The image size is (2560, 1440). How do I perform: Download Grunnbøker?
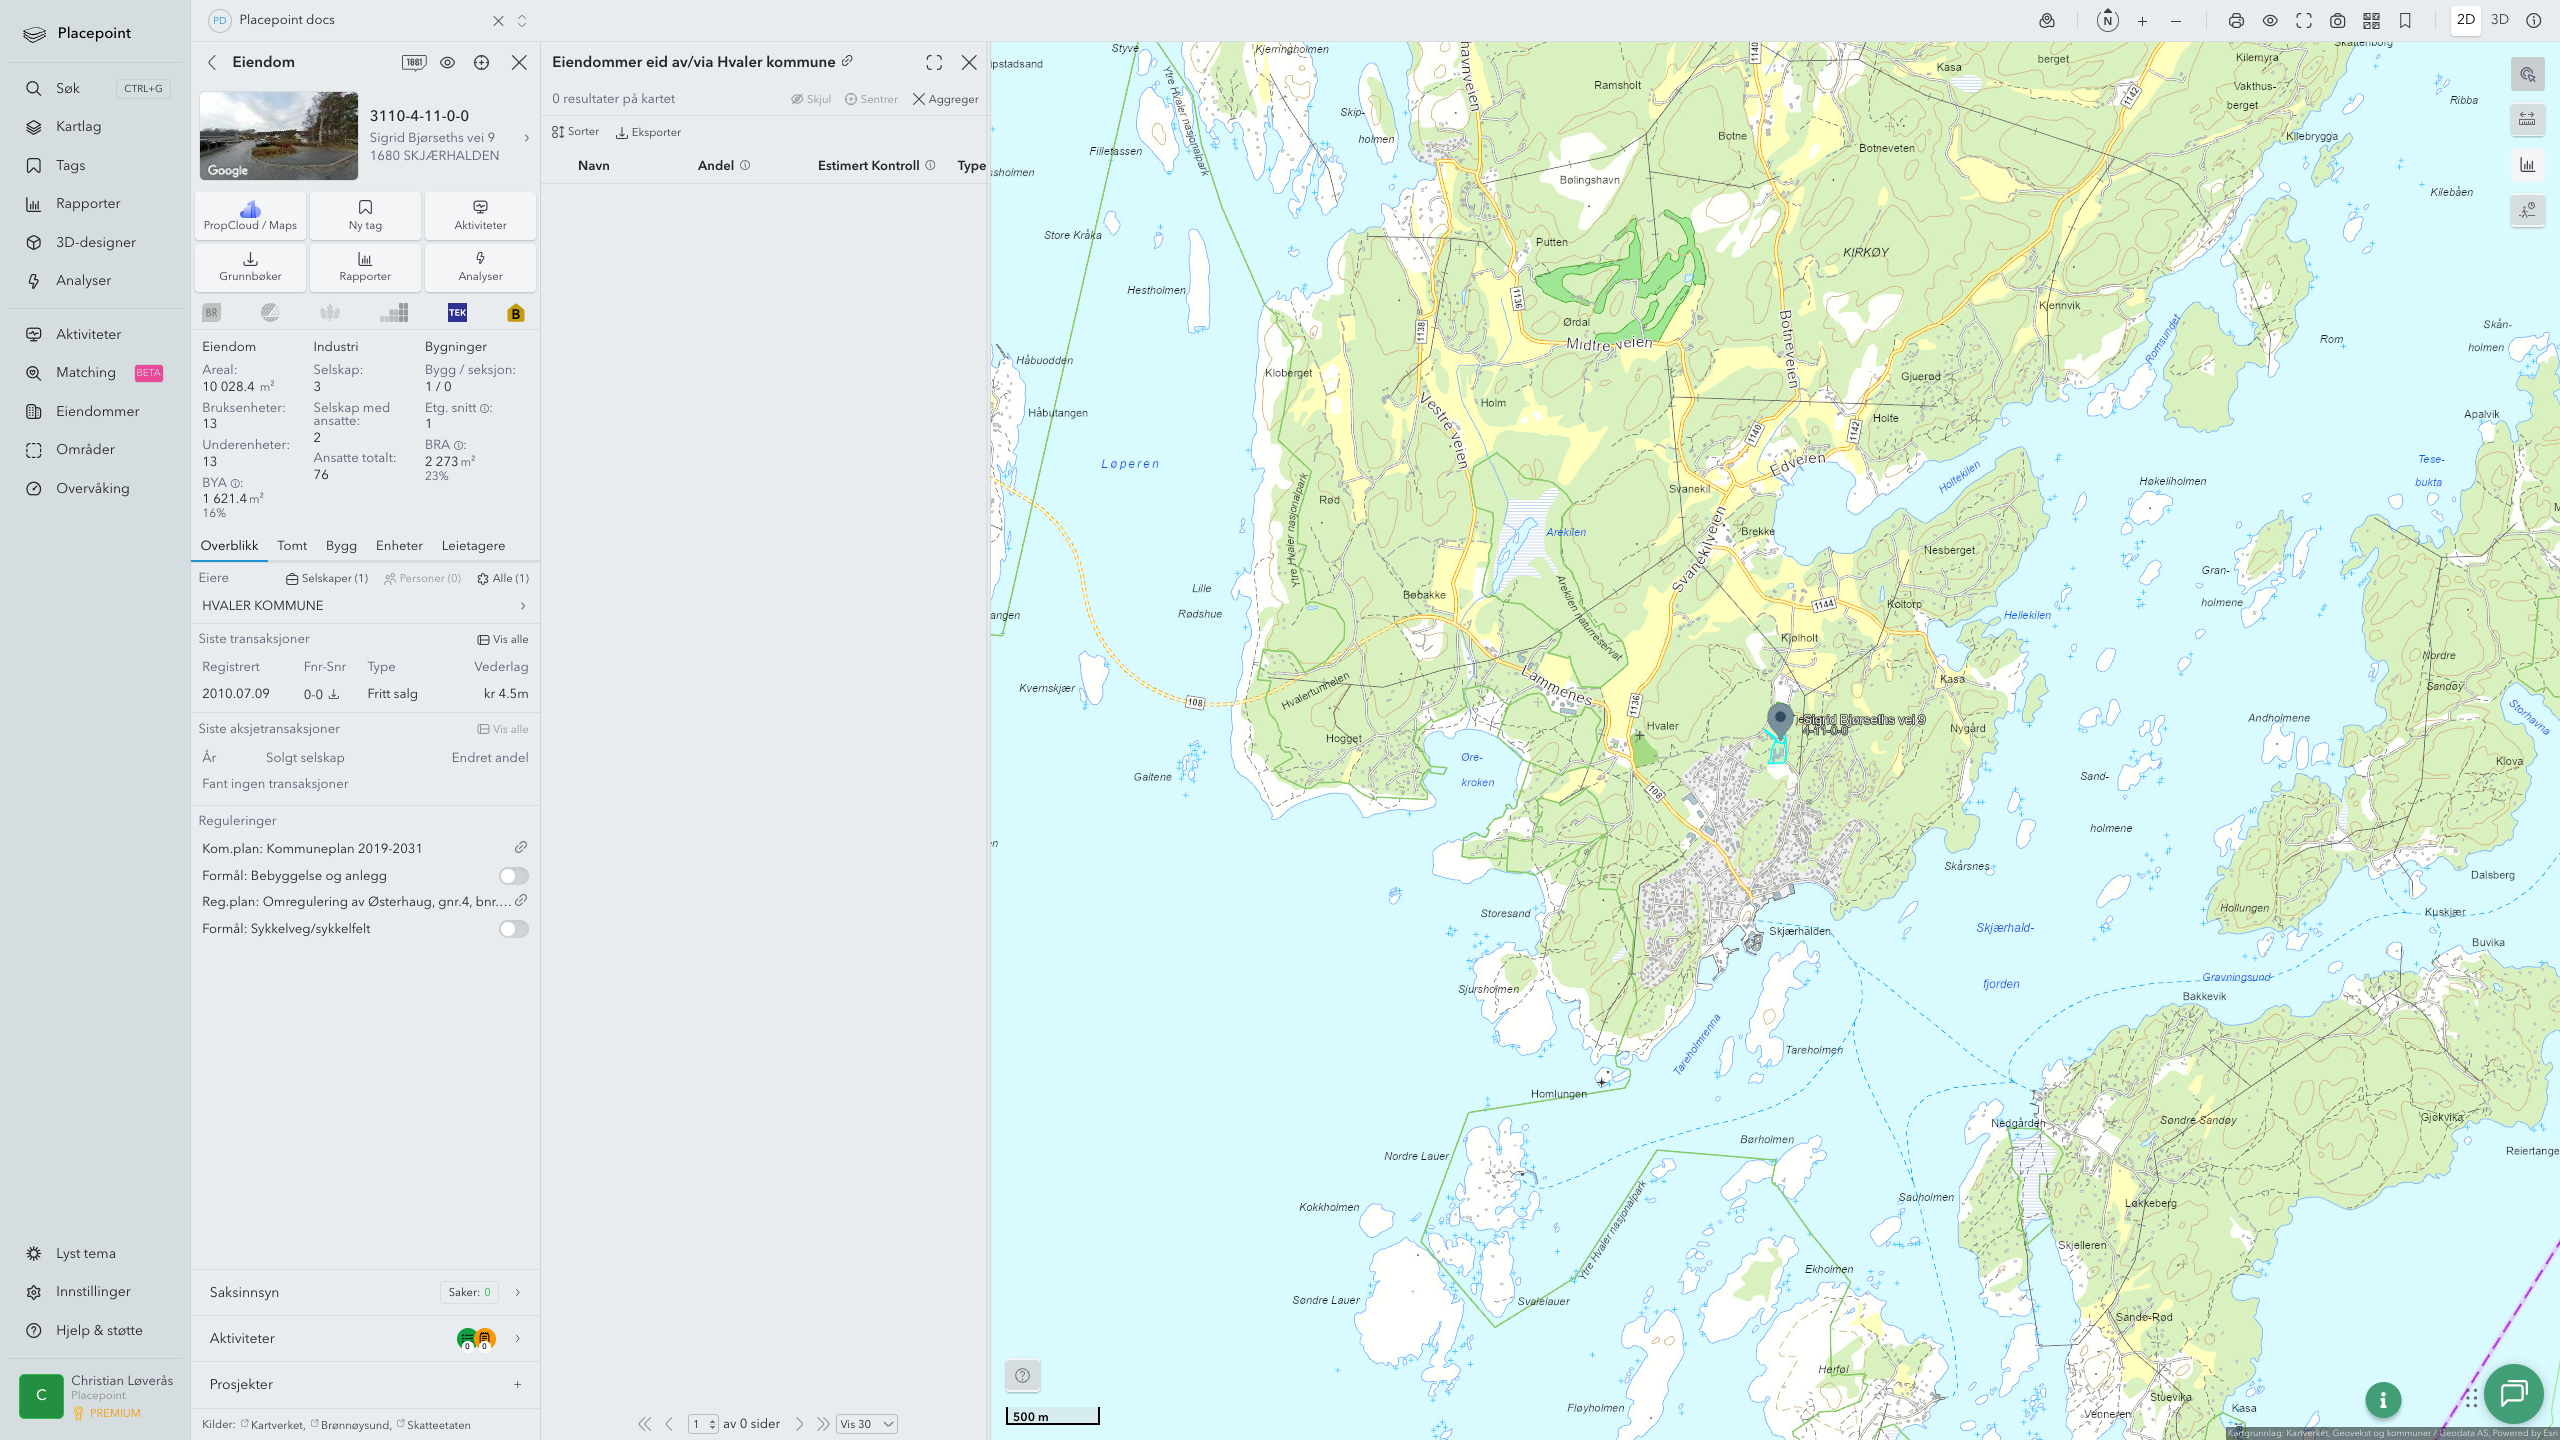(x=250, y=267)
